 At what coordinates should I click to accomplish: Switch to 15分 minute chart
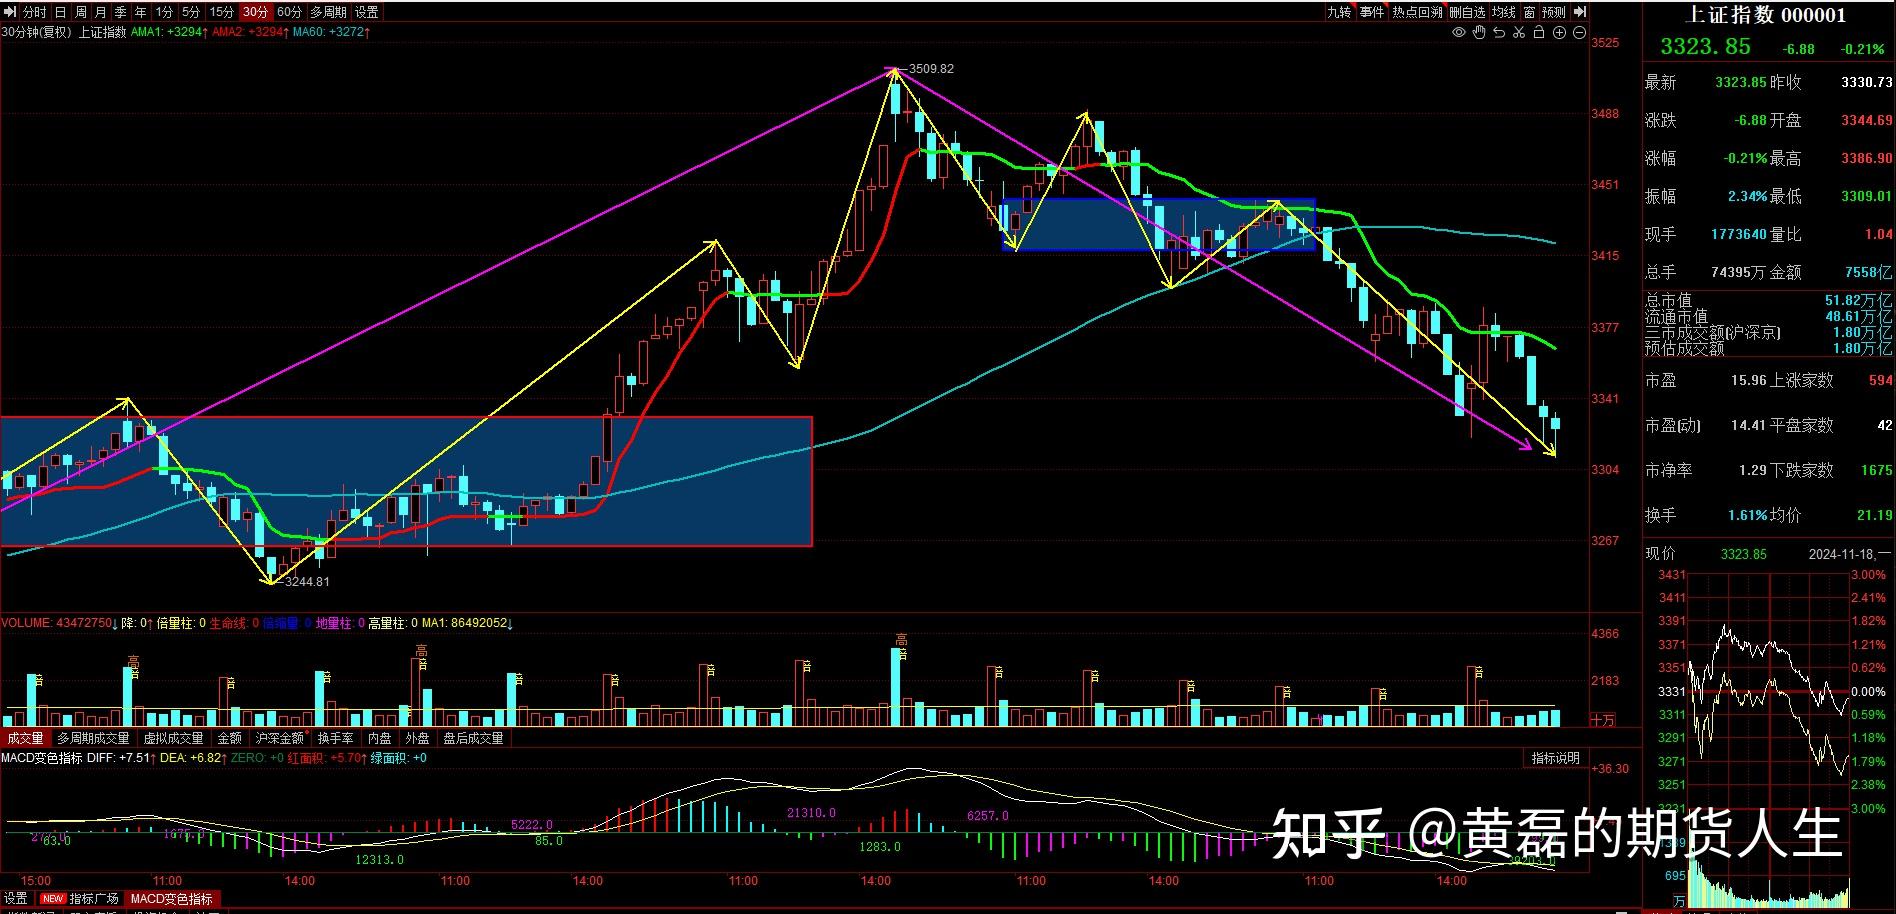pyautogui.click(x=222, y=12)
